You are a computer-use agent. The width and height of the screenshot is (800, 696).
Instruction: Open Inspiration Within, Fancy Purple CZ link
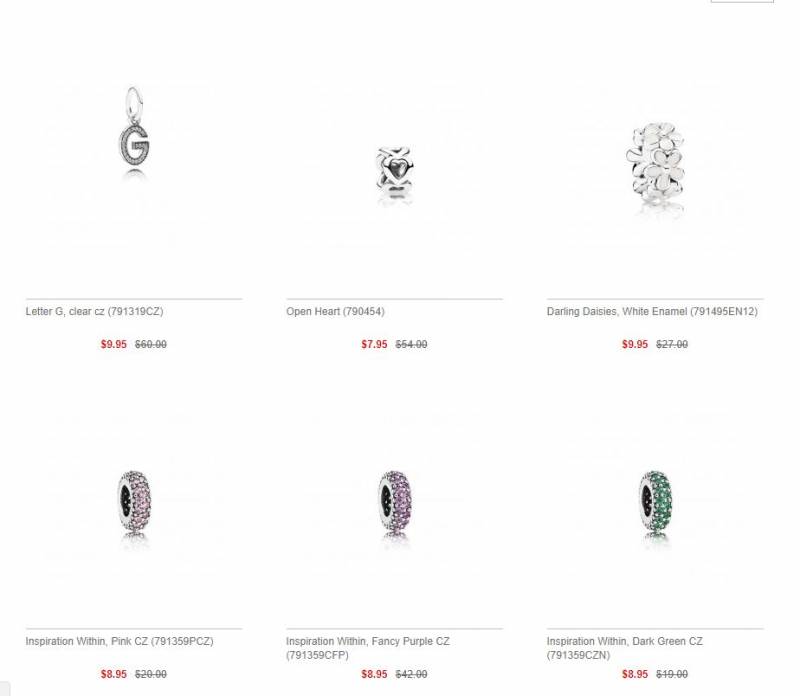[x=368, y=648]
